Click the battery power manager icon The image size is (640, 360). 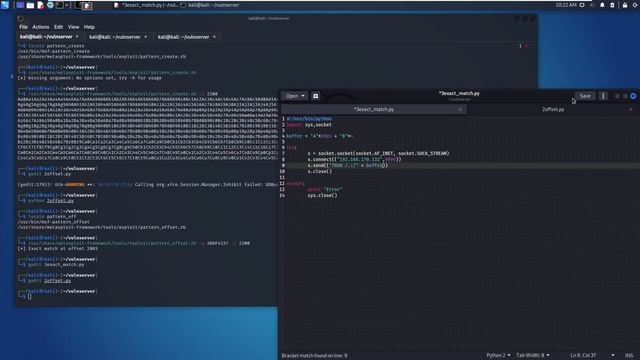[612, 5]
